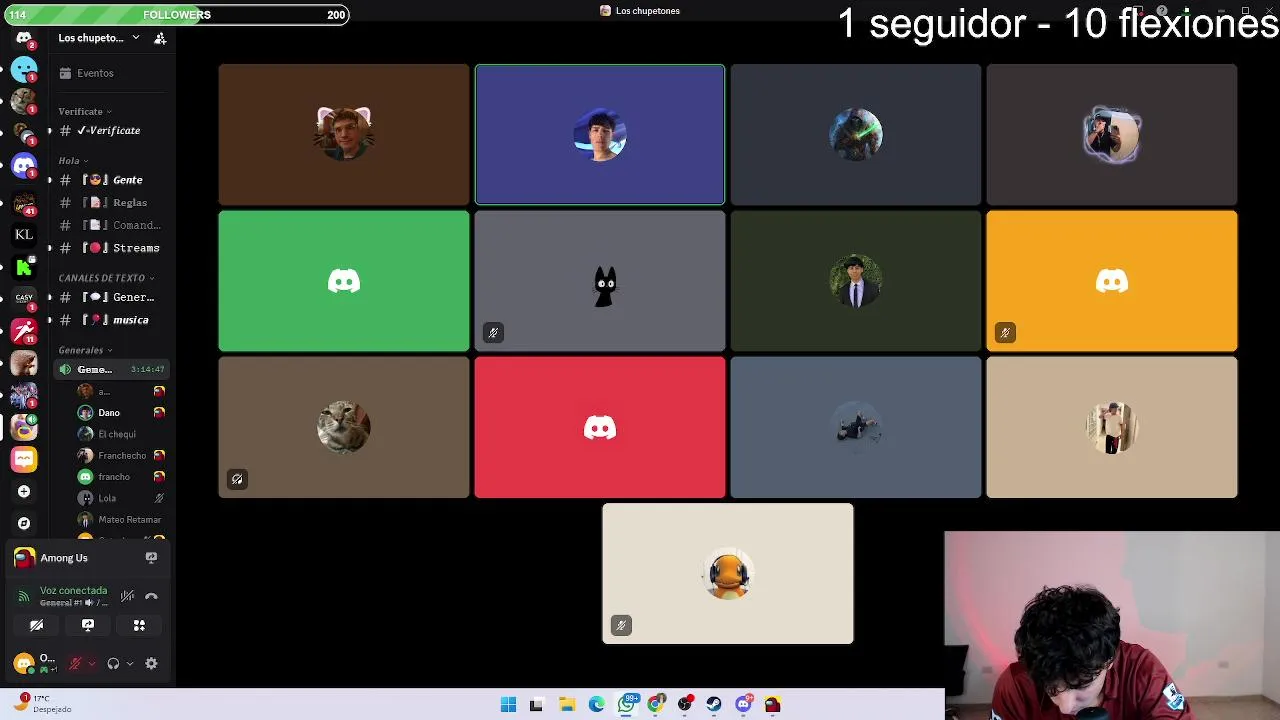
Task: Open OBS Studio from taskbar
Action: (x=685, y=705)
